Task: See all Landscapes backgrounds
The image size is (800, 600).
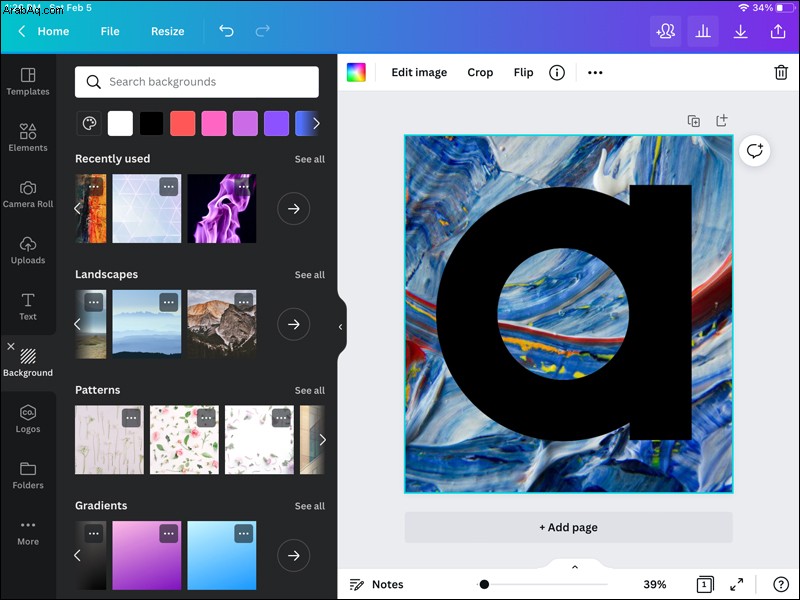Action: (x=310, y=275)
